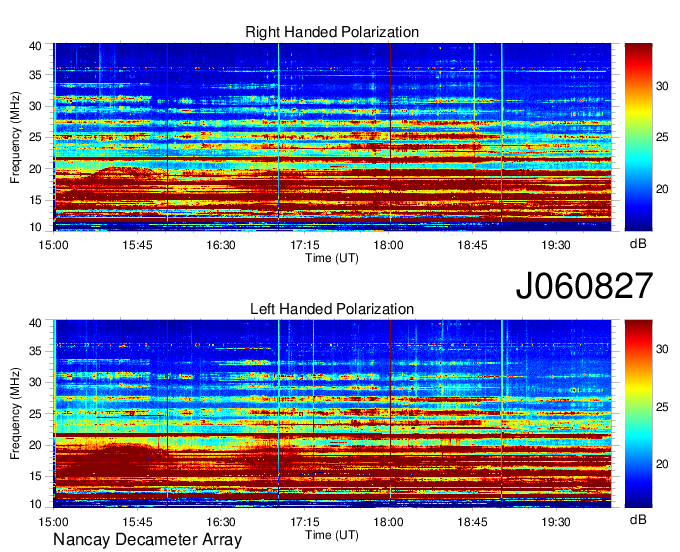This screenshot has width=680, height=552.
Task: Click the dB label under Left Handed colorbar
Action: [638, 519]
